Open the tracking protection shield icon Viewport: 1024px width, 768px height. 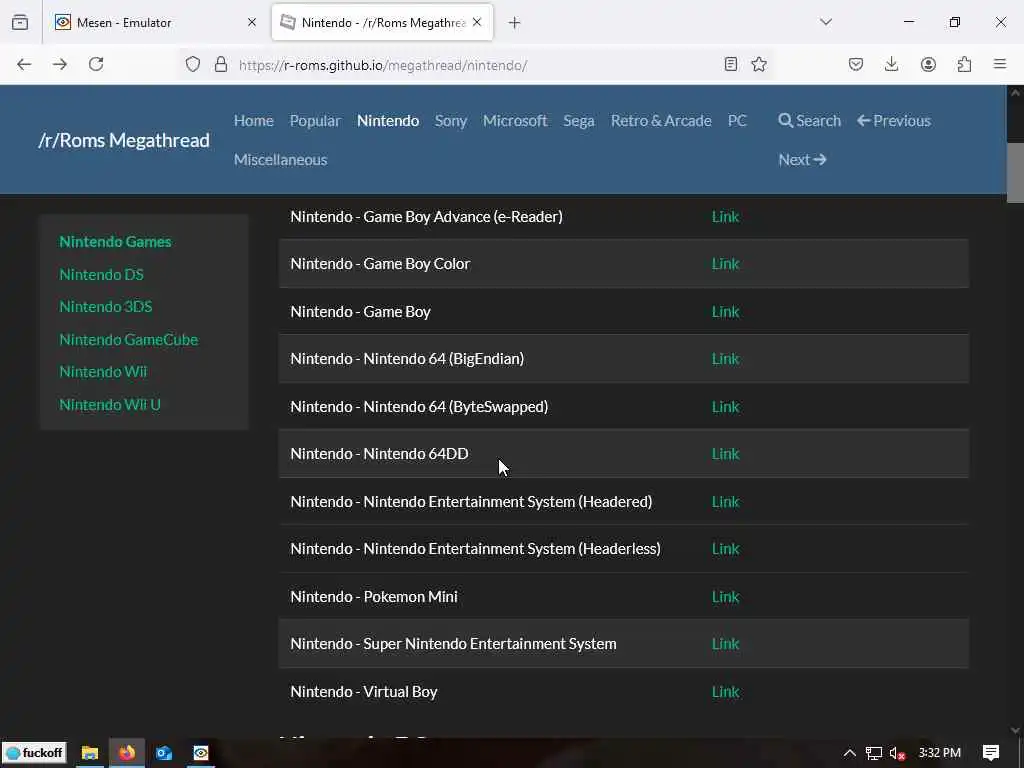click(x=193, y=64)
